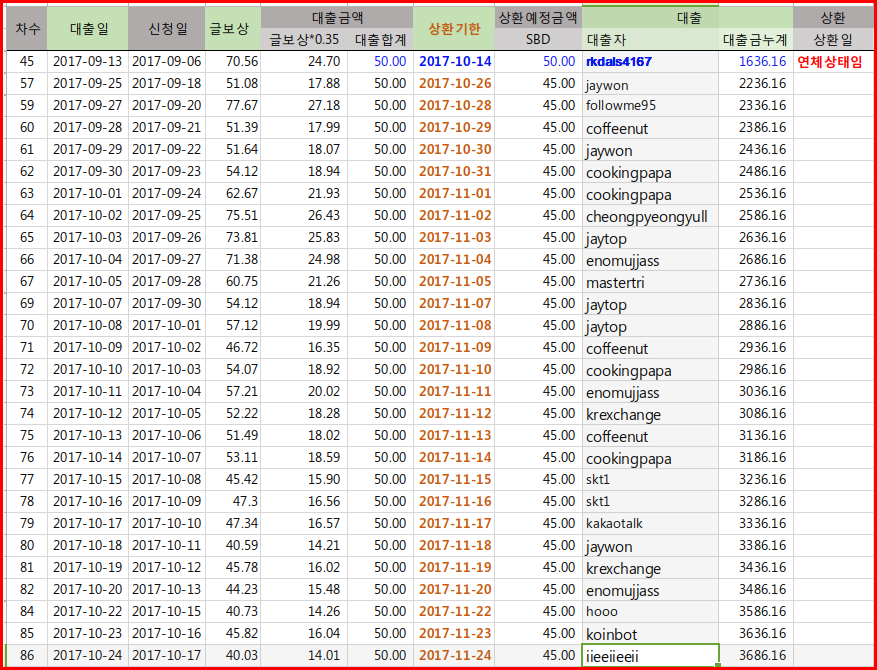Select borrower skt1 in row 77
Screen dimensions: 877x670
[x=650, y=480]
